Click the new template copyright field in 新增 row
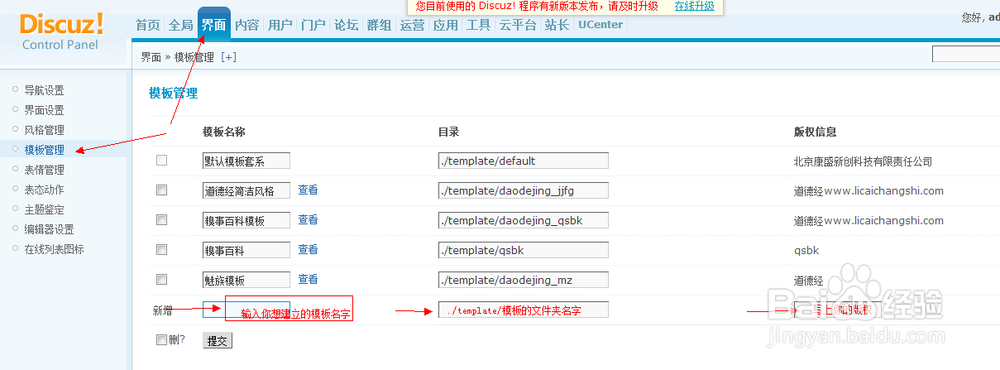The height and width of the screenshot is (370, 1000). 837,309
